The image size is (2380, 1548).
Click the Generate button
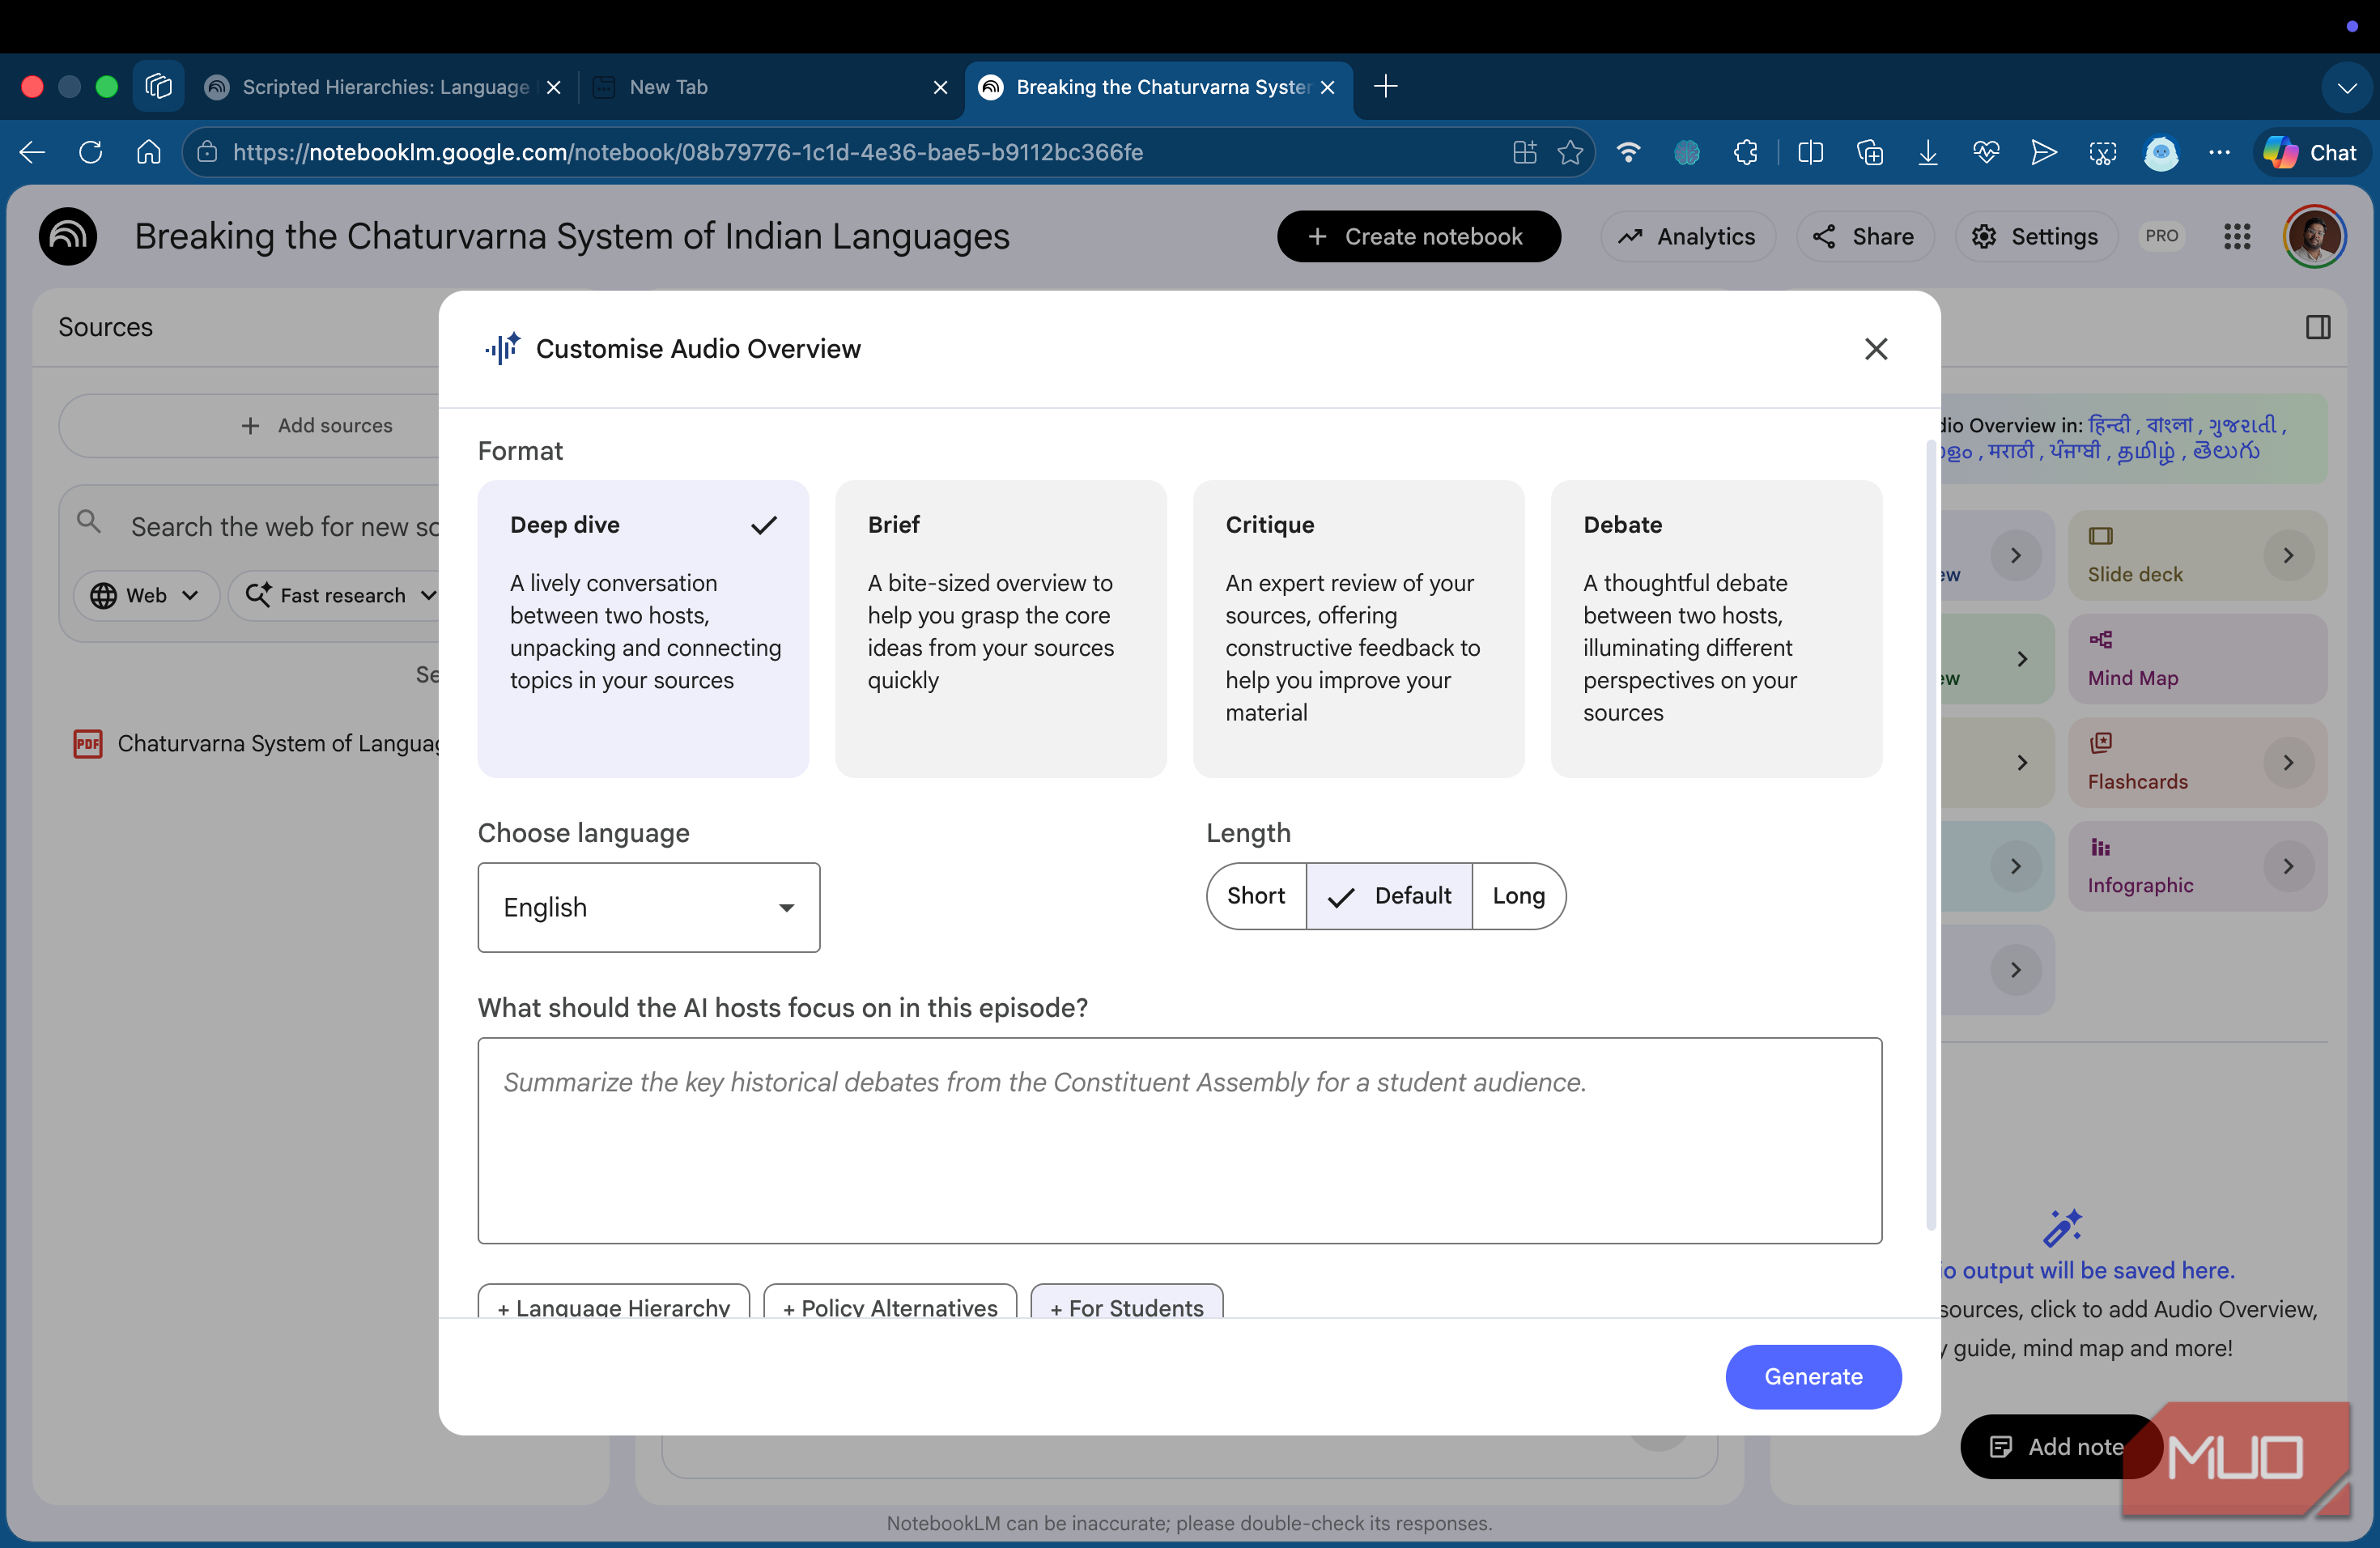click(1813, 1376)
